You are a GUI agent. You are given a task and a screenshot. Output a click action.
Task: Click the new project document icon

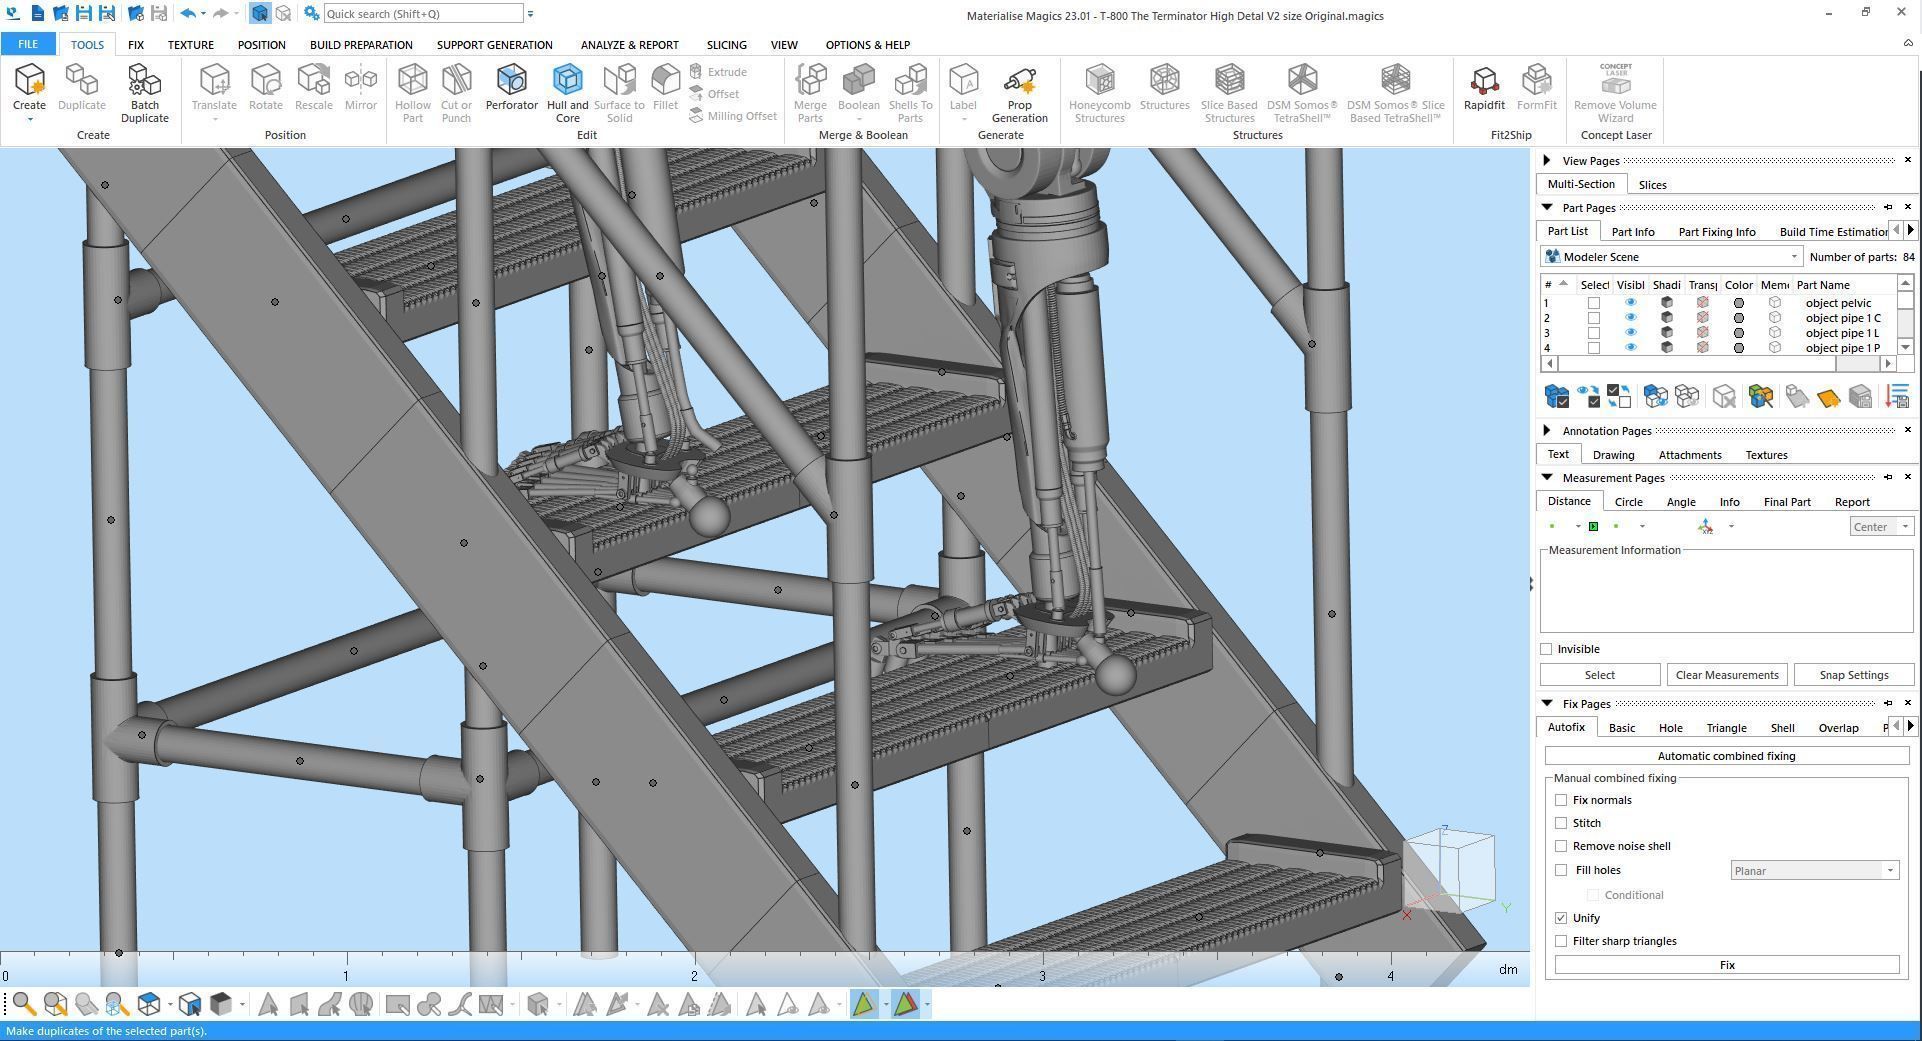pos(38,14)
